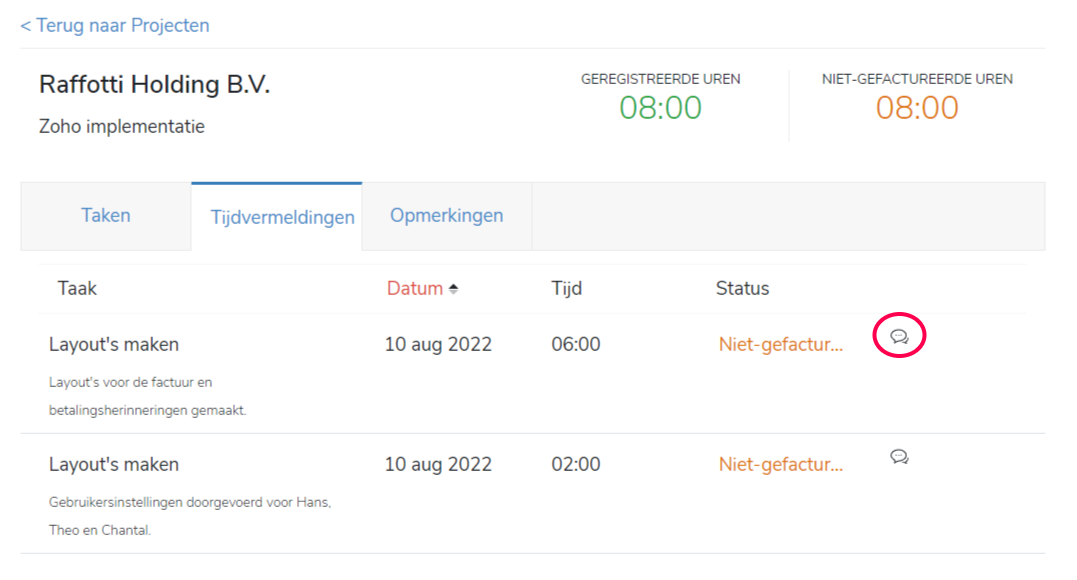The width and height of the screenshot is (1077, 580).
Task: Select second Layout's maken task entry
Action: pos(114,465)
